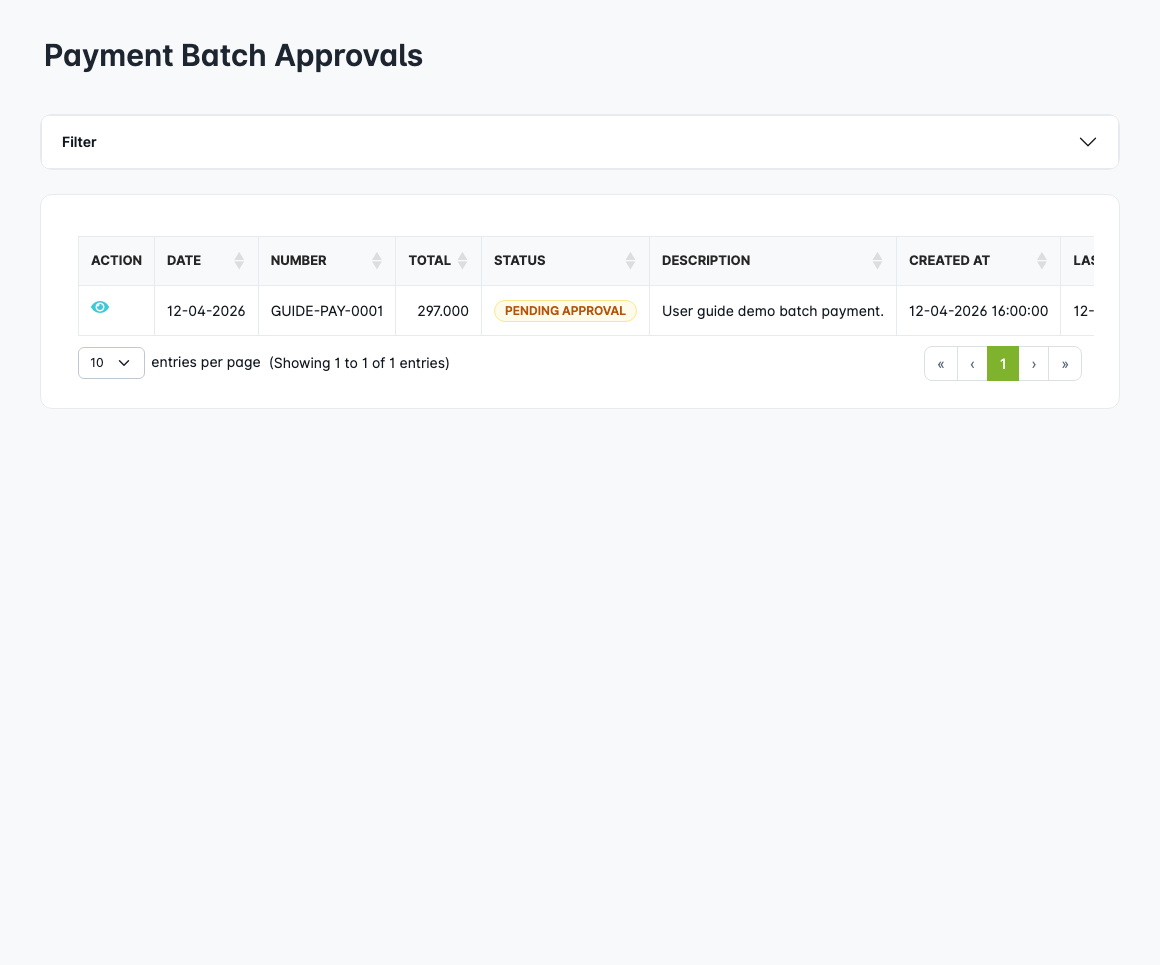Screen dimensions: 1160x965
Task: Select the GUIDE-PAY-0001 batch row
Action: point(326,310)
